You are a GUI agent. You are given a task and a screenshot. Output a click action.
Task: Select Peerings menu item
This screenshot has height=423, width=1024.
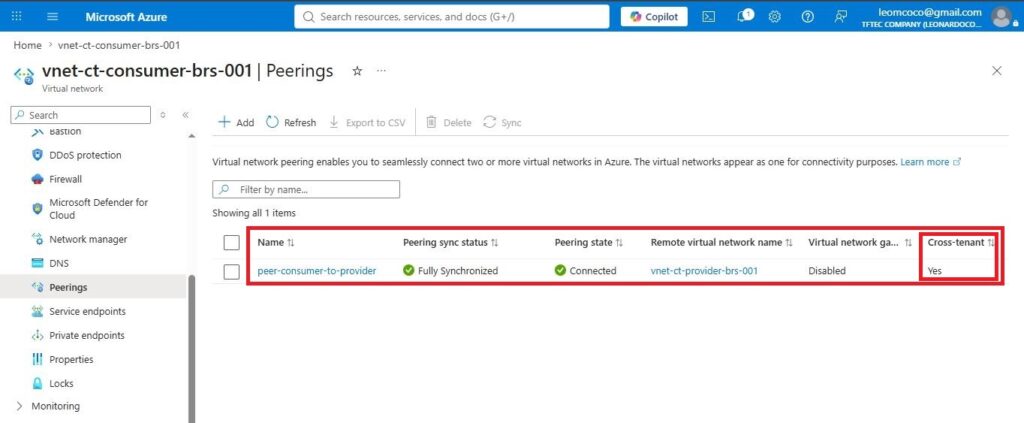coord(68,287)
